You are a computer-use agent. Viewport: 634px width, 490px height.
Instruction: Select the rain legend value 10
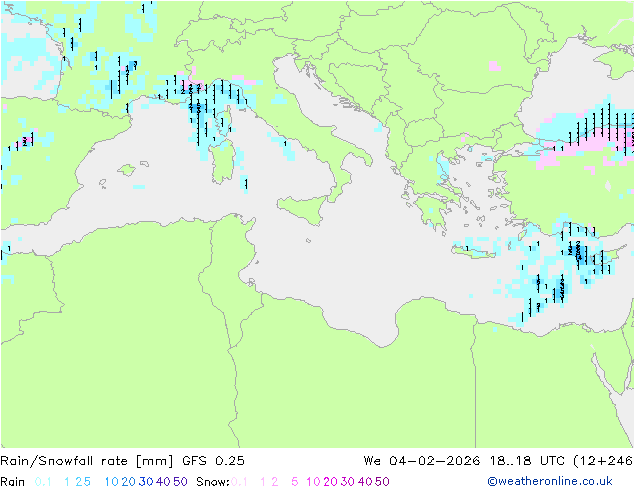pyautogui.click(x=112, y=482)
